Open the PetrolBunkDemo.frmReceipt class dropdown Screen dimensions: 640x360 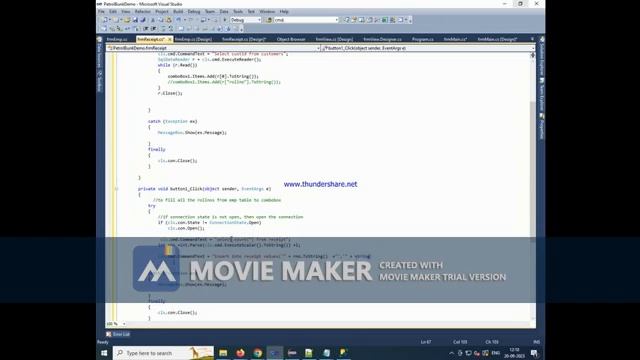[x=214, y=48]
